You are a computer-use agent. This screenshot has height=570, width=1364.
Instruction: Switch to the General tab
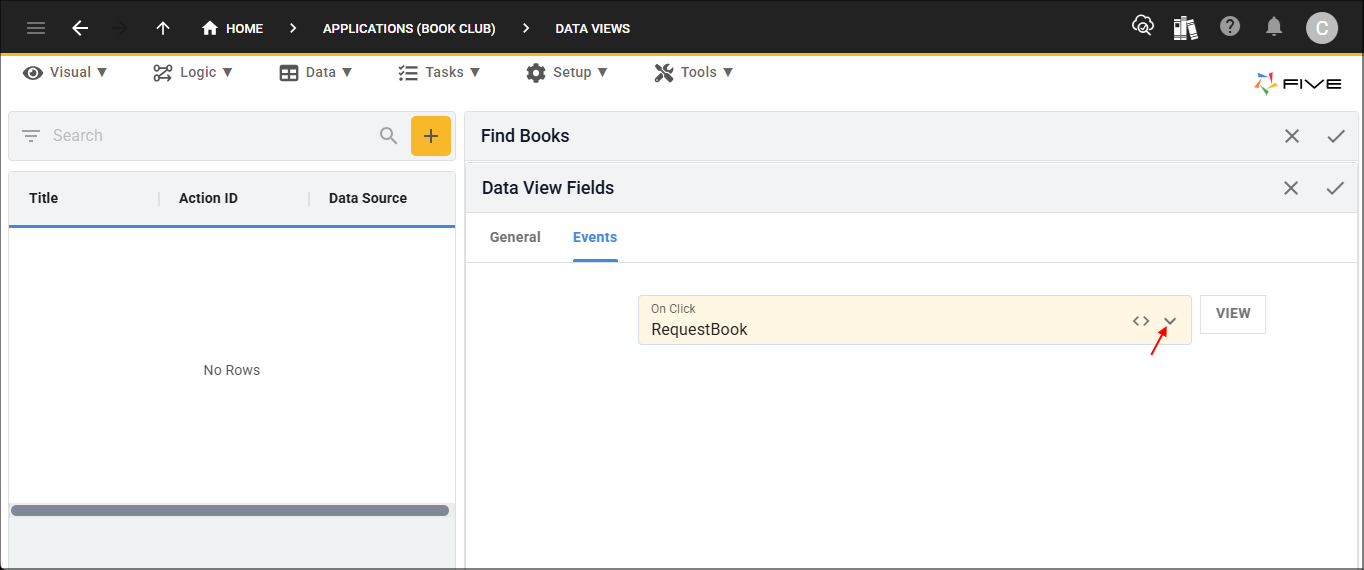[515, 238]
